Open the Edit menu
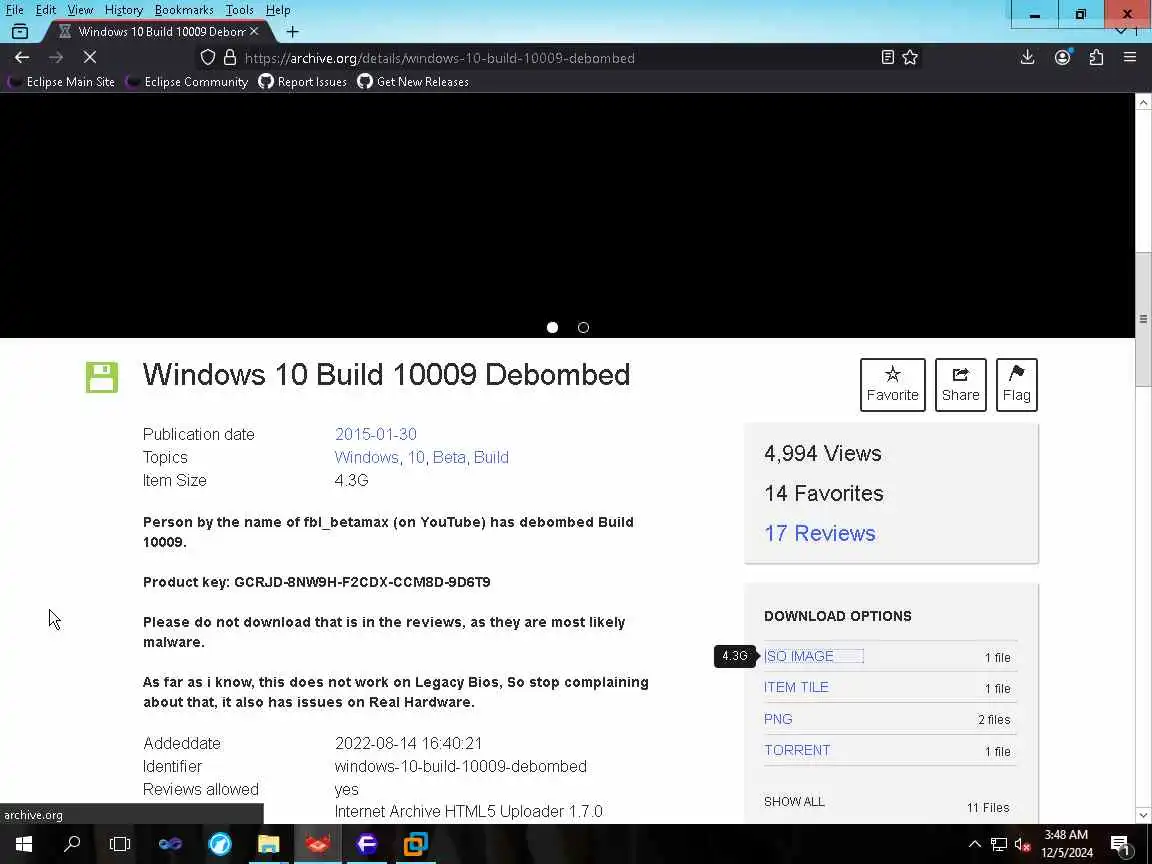The height and width of the screenshot is (864, 1152). pyautogui.click(x=46, y=10)
